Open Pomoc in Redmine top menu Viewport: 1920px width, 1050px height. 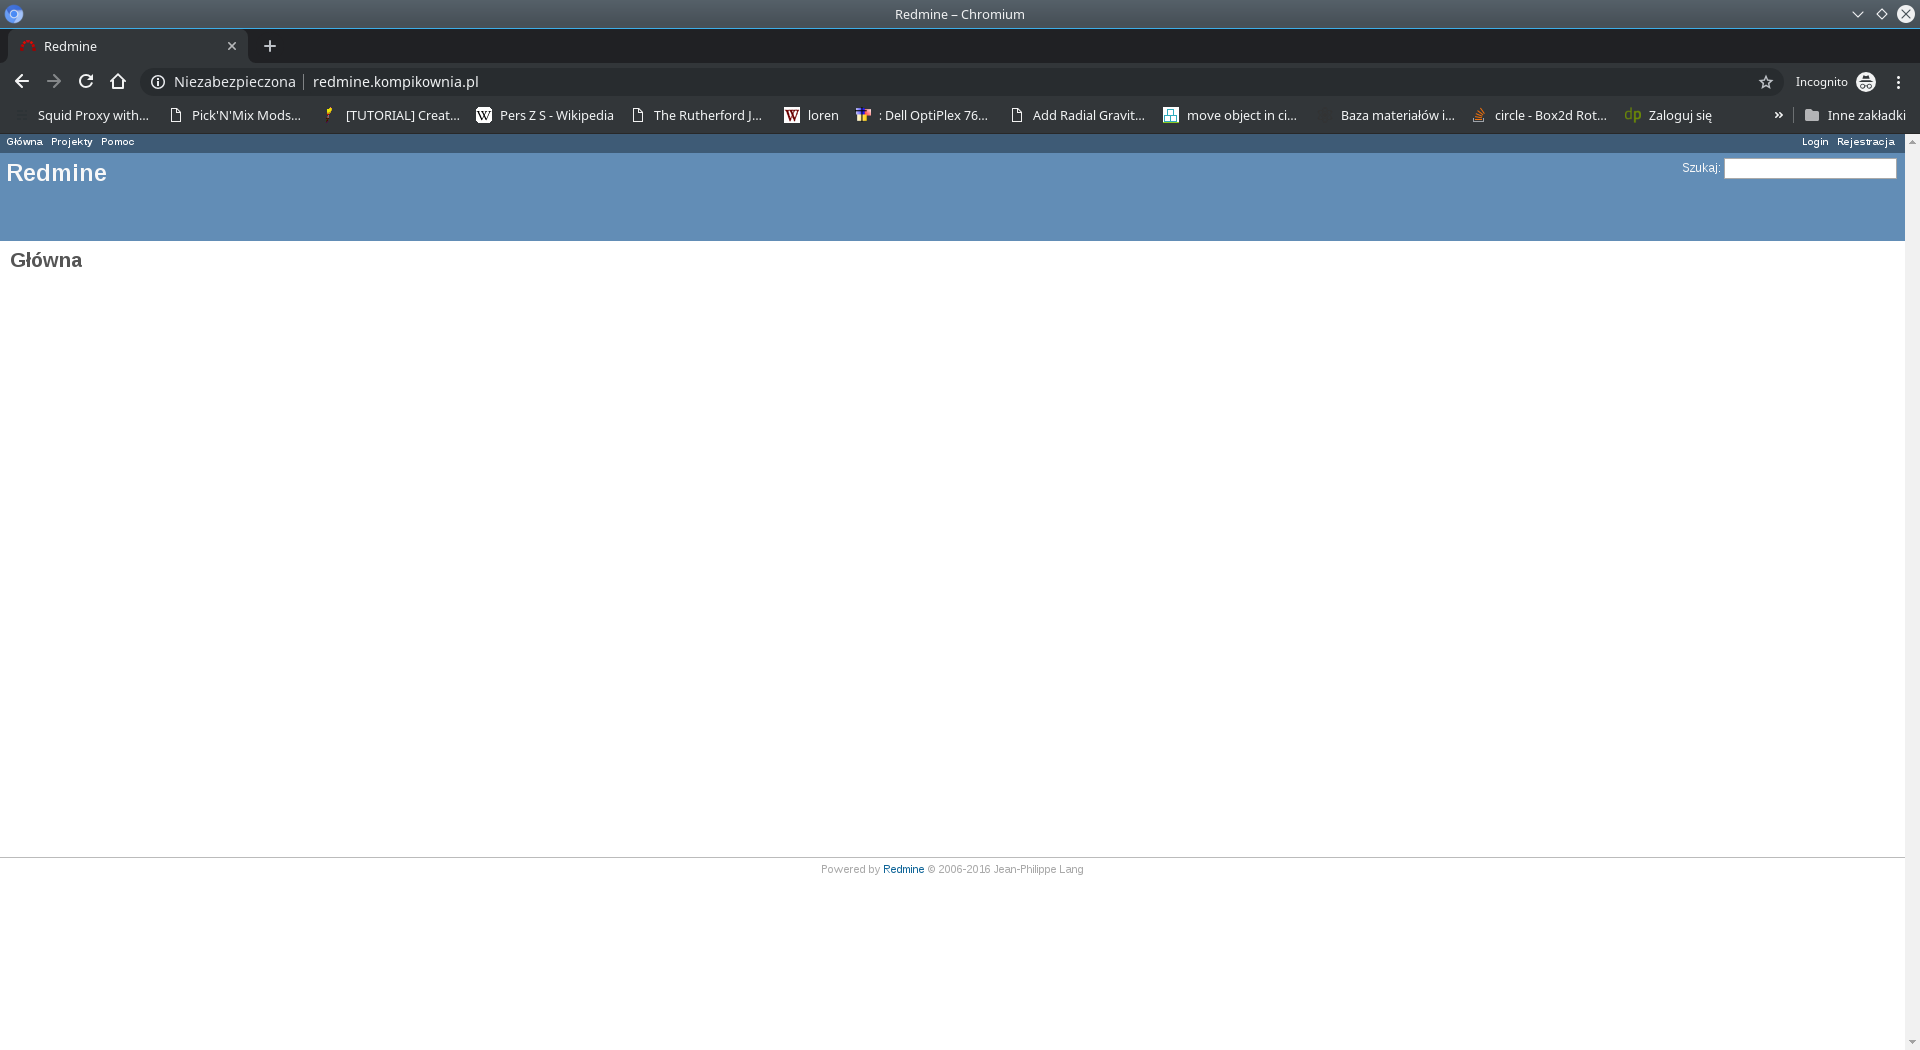(x=118, y=142)
